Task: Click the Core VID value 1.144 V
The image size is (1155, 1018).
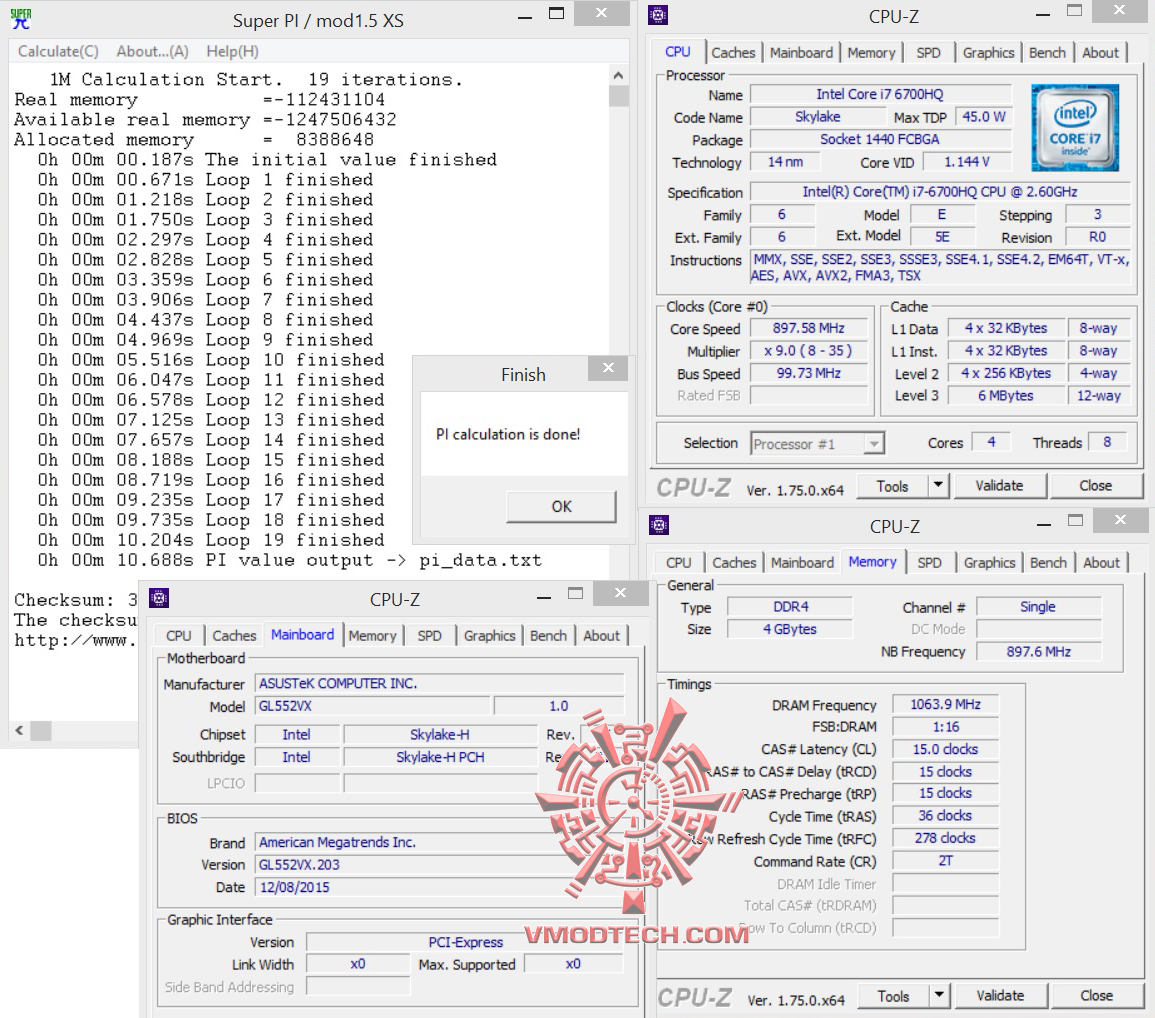Action: pyautogui.click(x=967, y=162)
